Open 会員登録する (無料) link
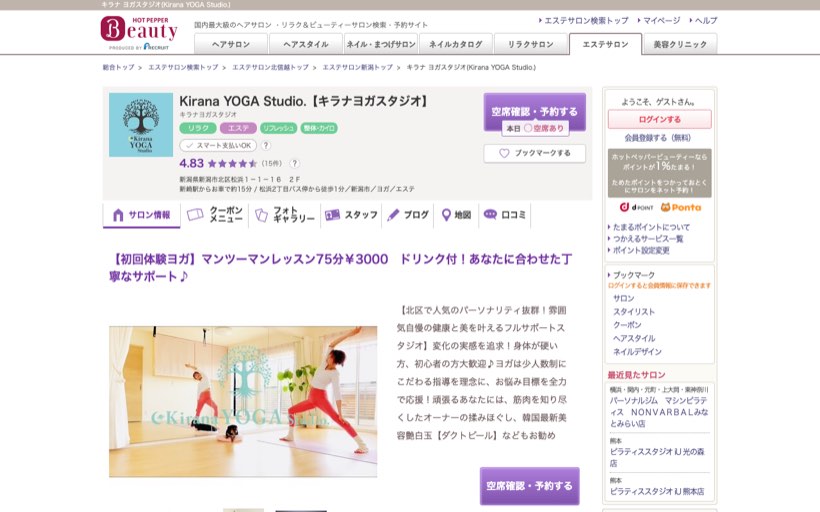The width and height of the screenshot is (820, 512). pos(658,138)
